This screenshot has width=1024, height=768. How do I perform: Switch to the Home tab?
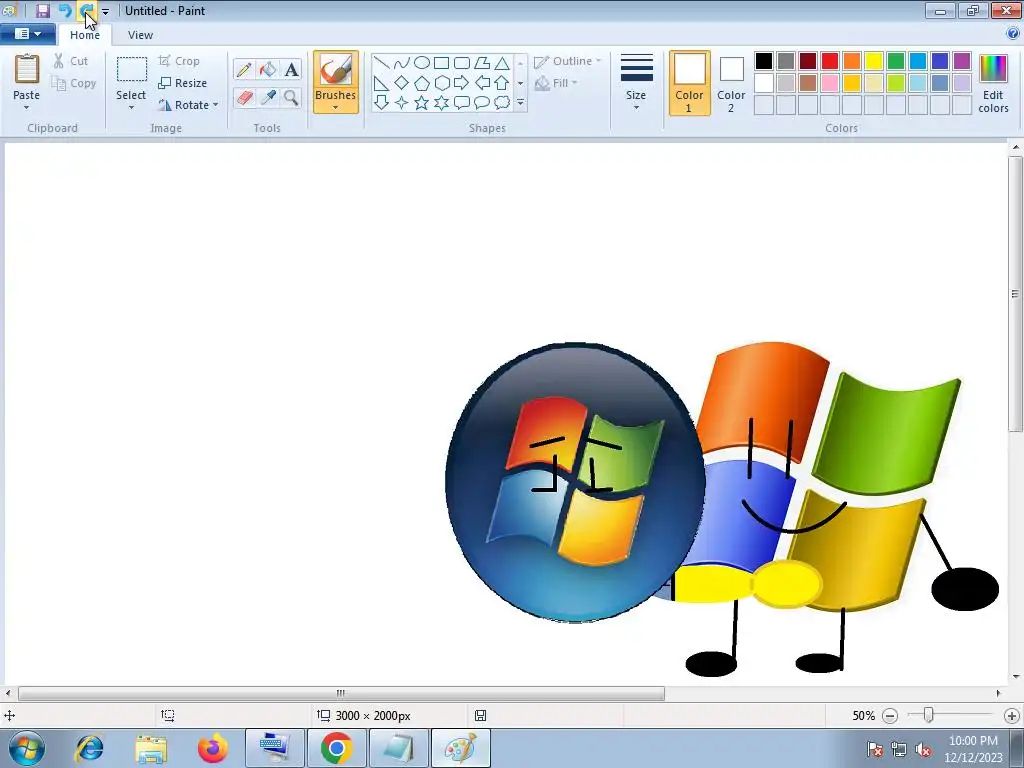pos(85,35)
